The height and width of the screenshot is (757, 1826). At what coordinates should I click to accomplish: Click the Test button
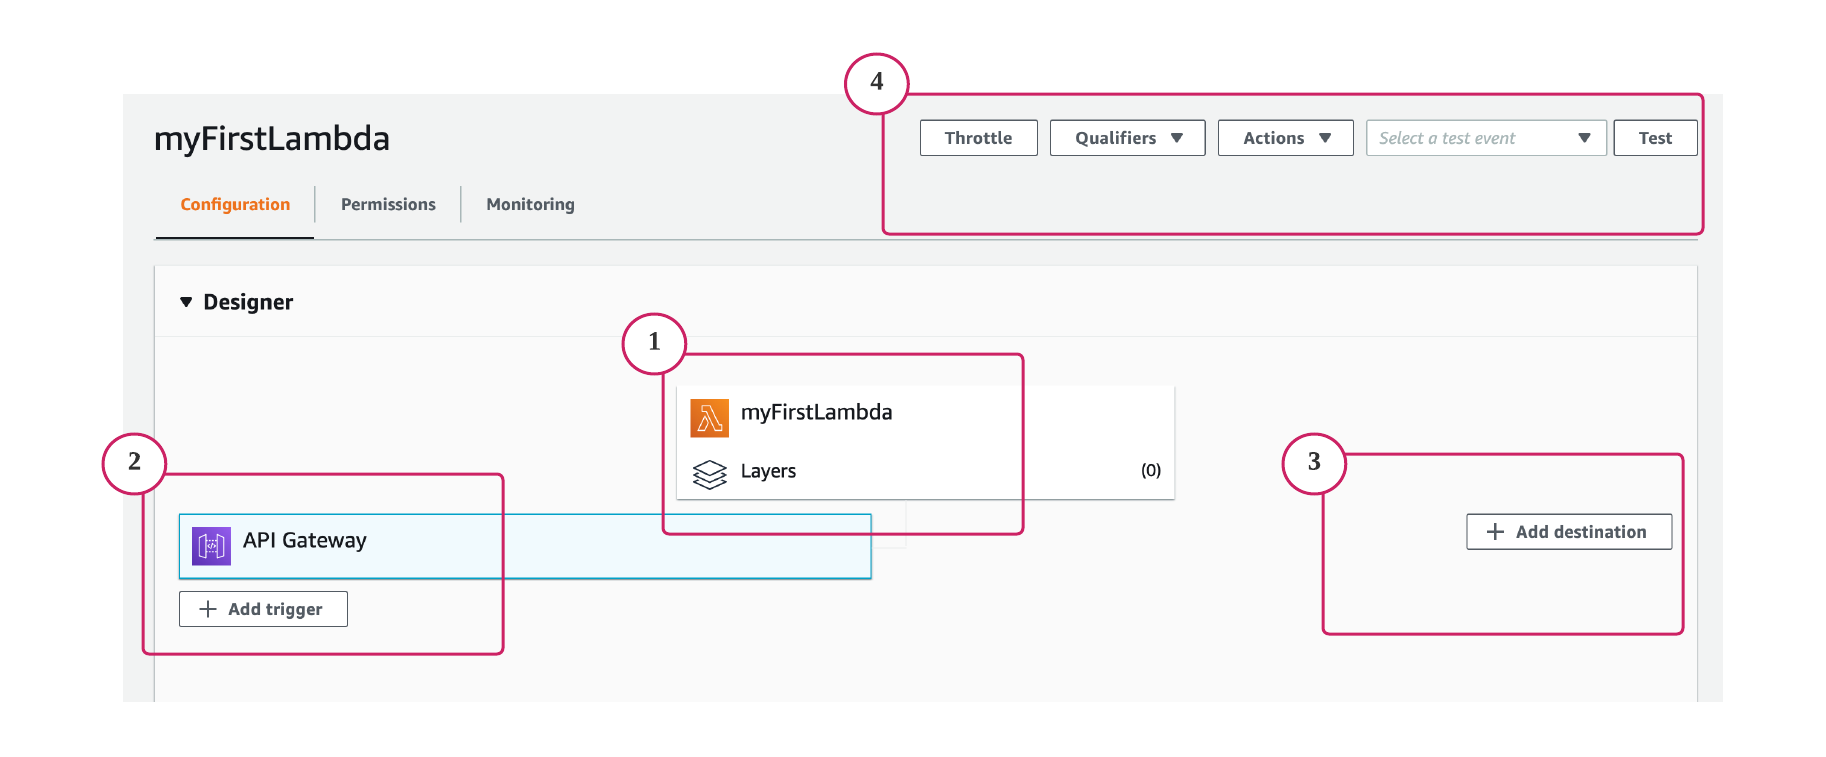[x=1655, y=138]
